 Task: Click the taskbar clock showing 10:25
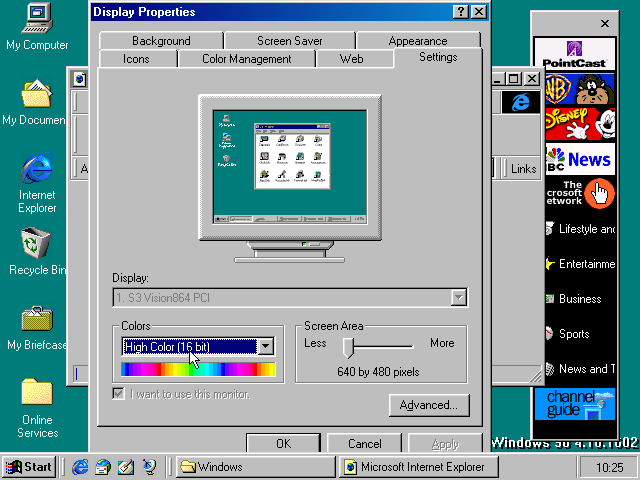(609, 467)
